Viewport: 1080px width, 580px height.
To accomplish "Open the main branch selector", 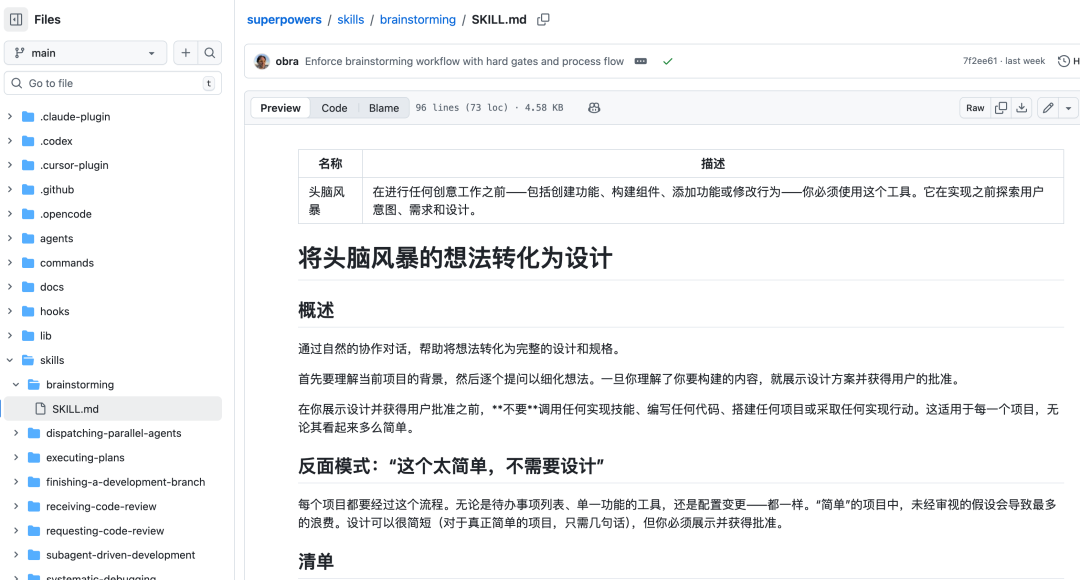I will point(85,52).
